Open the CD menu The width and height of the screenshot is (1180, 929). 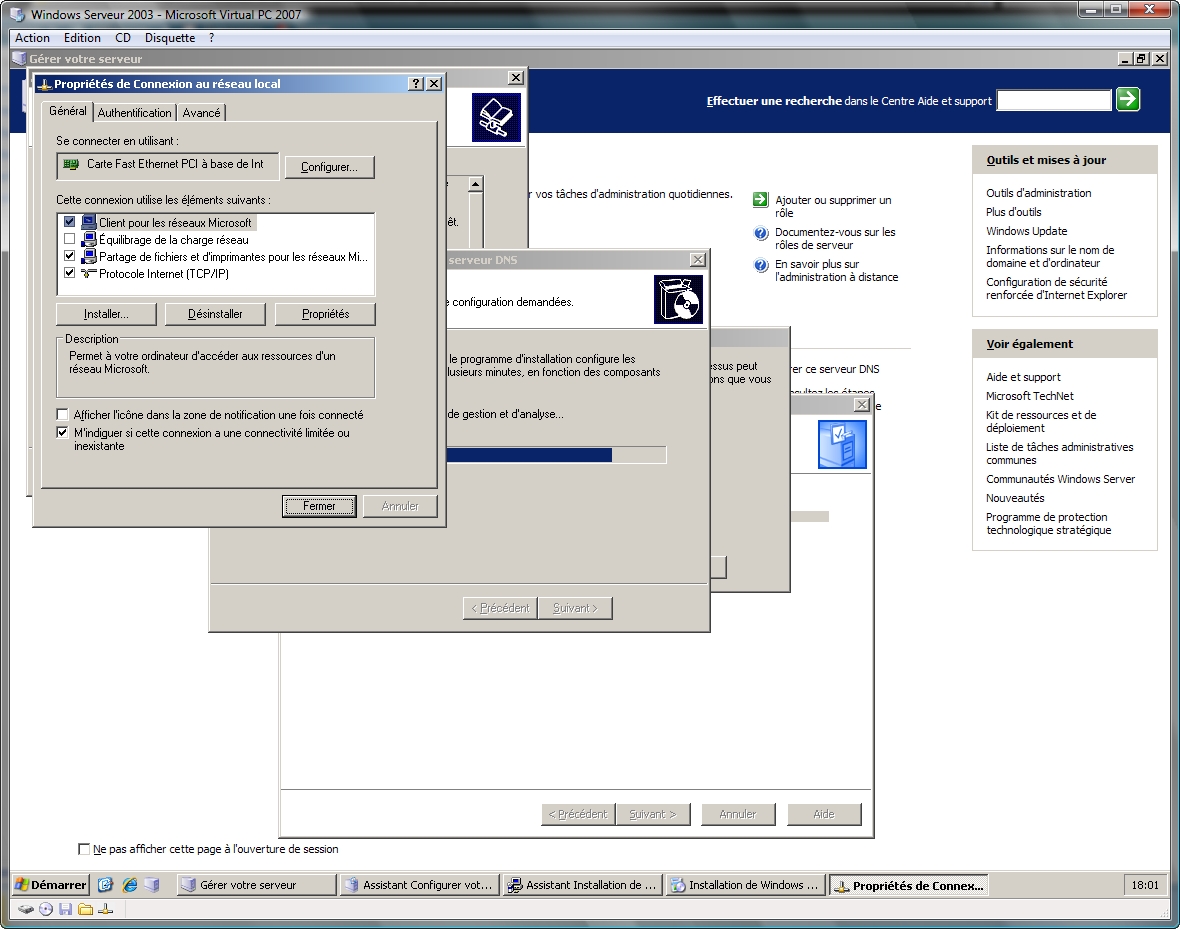pyautogui.click(x=123, y=38)
